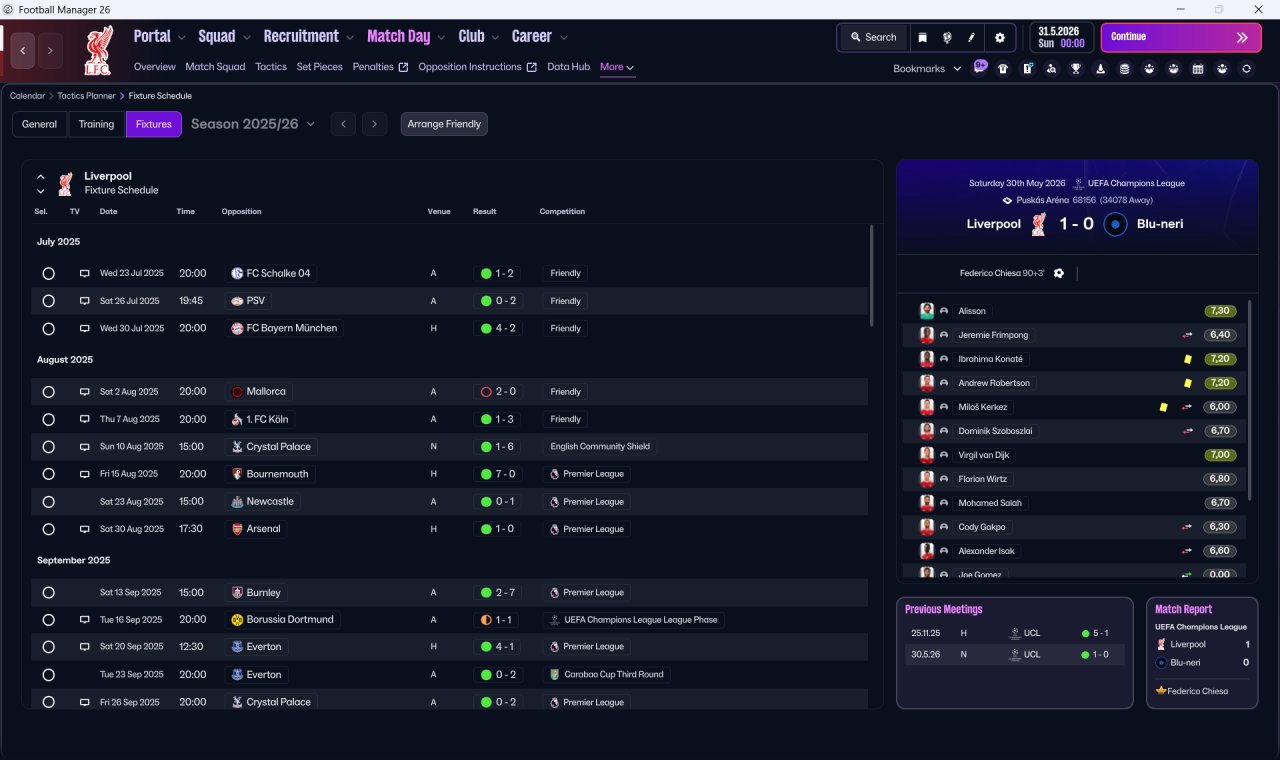
Task: Open the pencil edit icon in top bar
Action: (x=971, y=38)
